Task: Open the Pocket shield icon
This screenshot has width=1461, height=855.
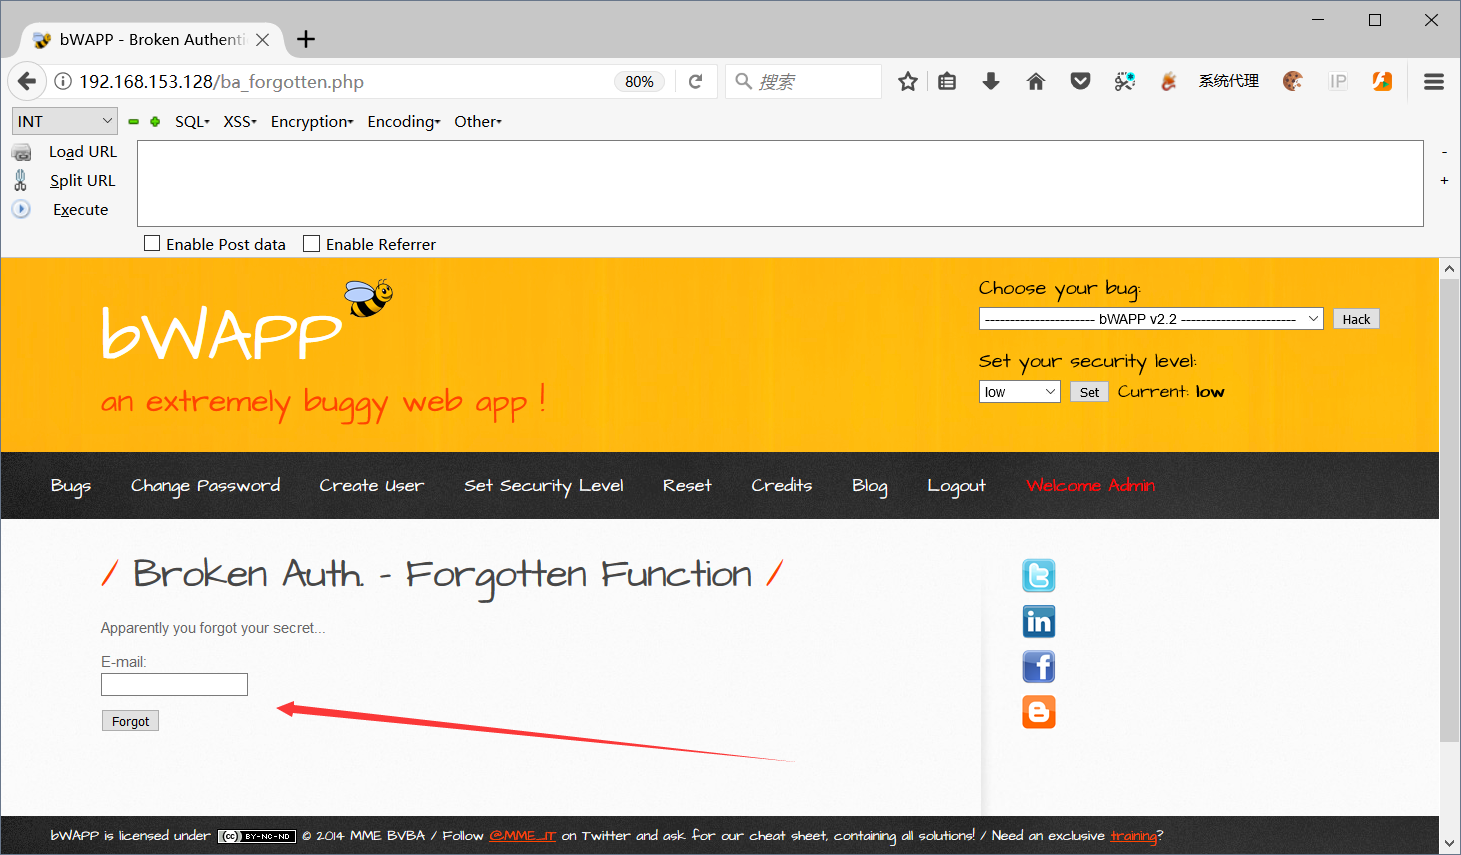Action: 1080,82
